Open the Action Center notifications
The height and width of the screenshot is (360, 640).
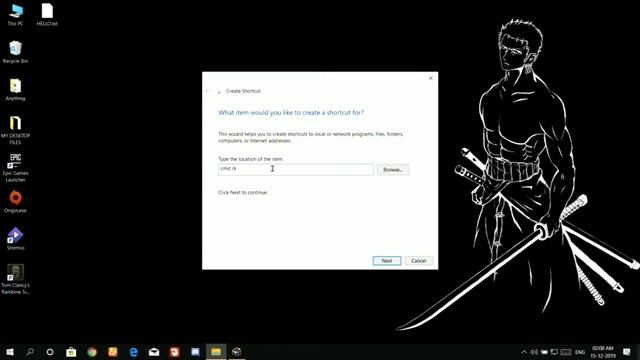tap(627, 352)
